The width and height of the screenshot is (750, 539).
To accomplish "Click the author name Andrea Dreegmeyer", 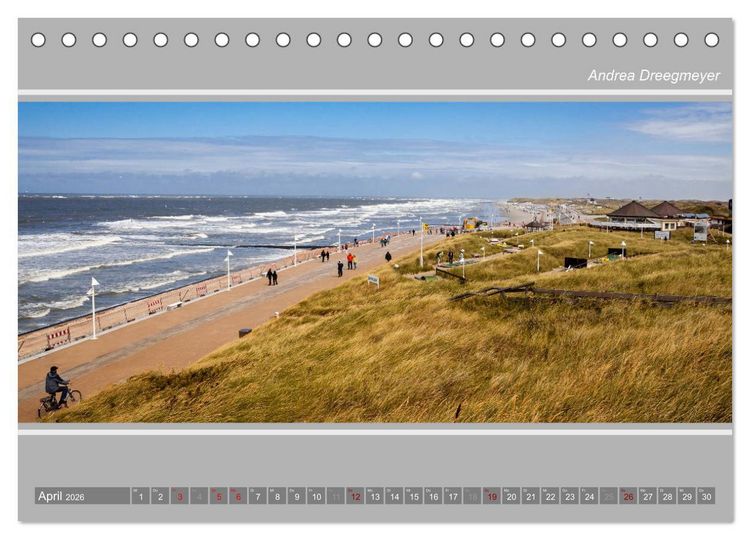I will click(653, 76).
